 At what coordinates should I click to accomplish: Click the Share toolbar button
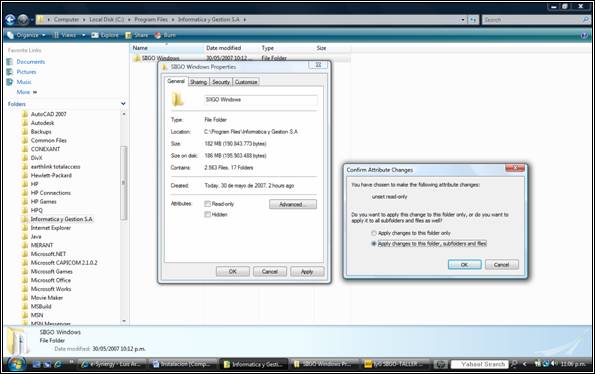tap(137, 35)
